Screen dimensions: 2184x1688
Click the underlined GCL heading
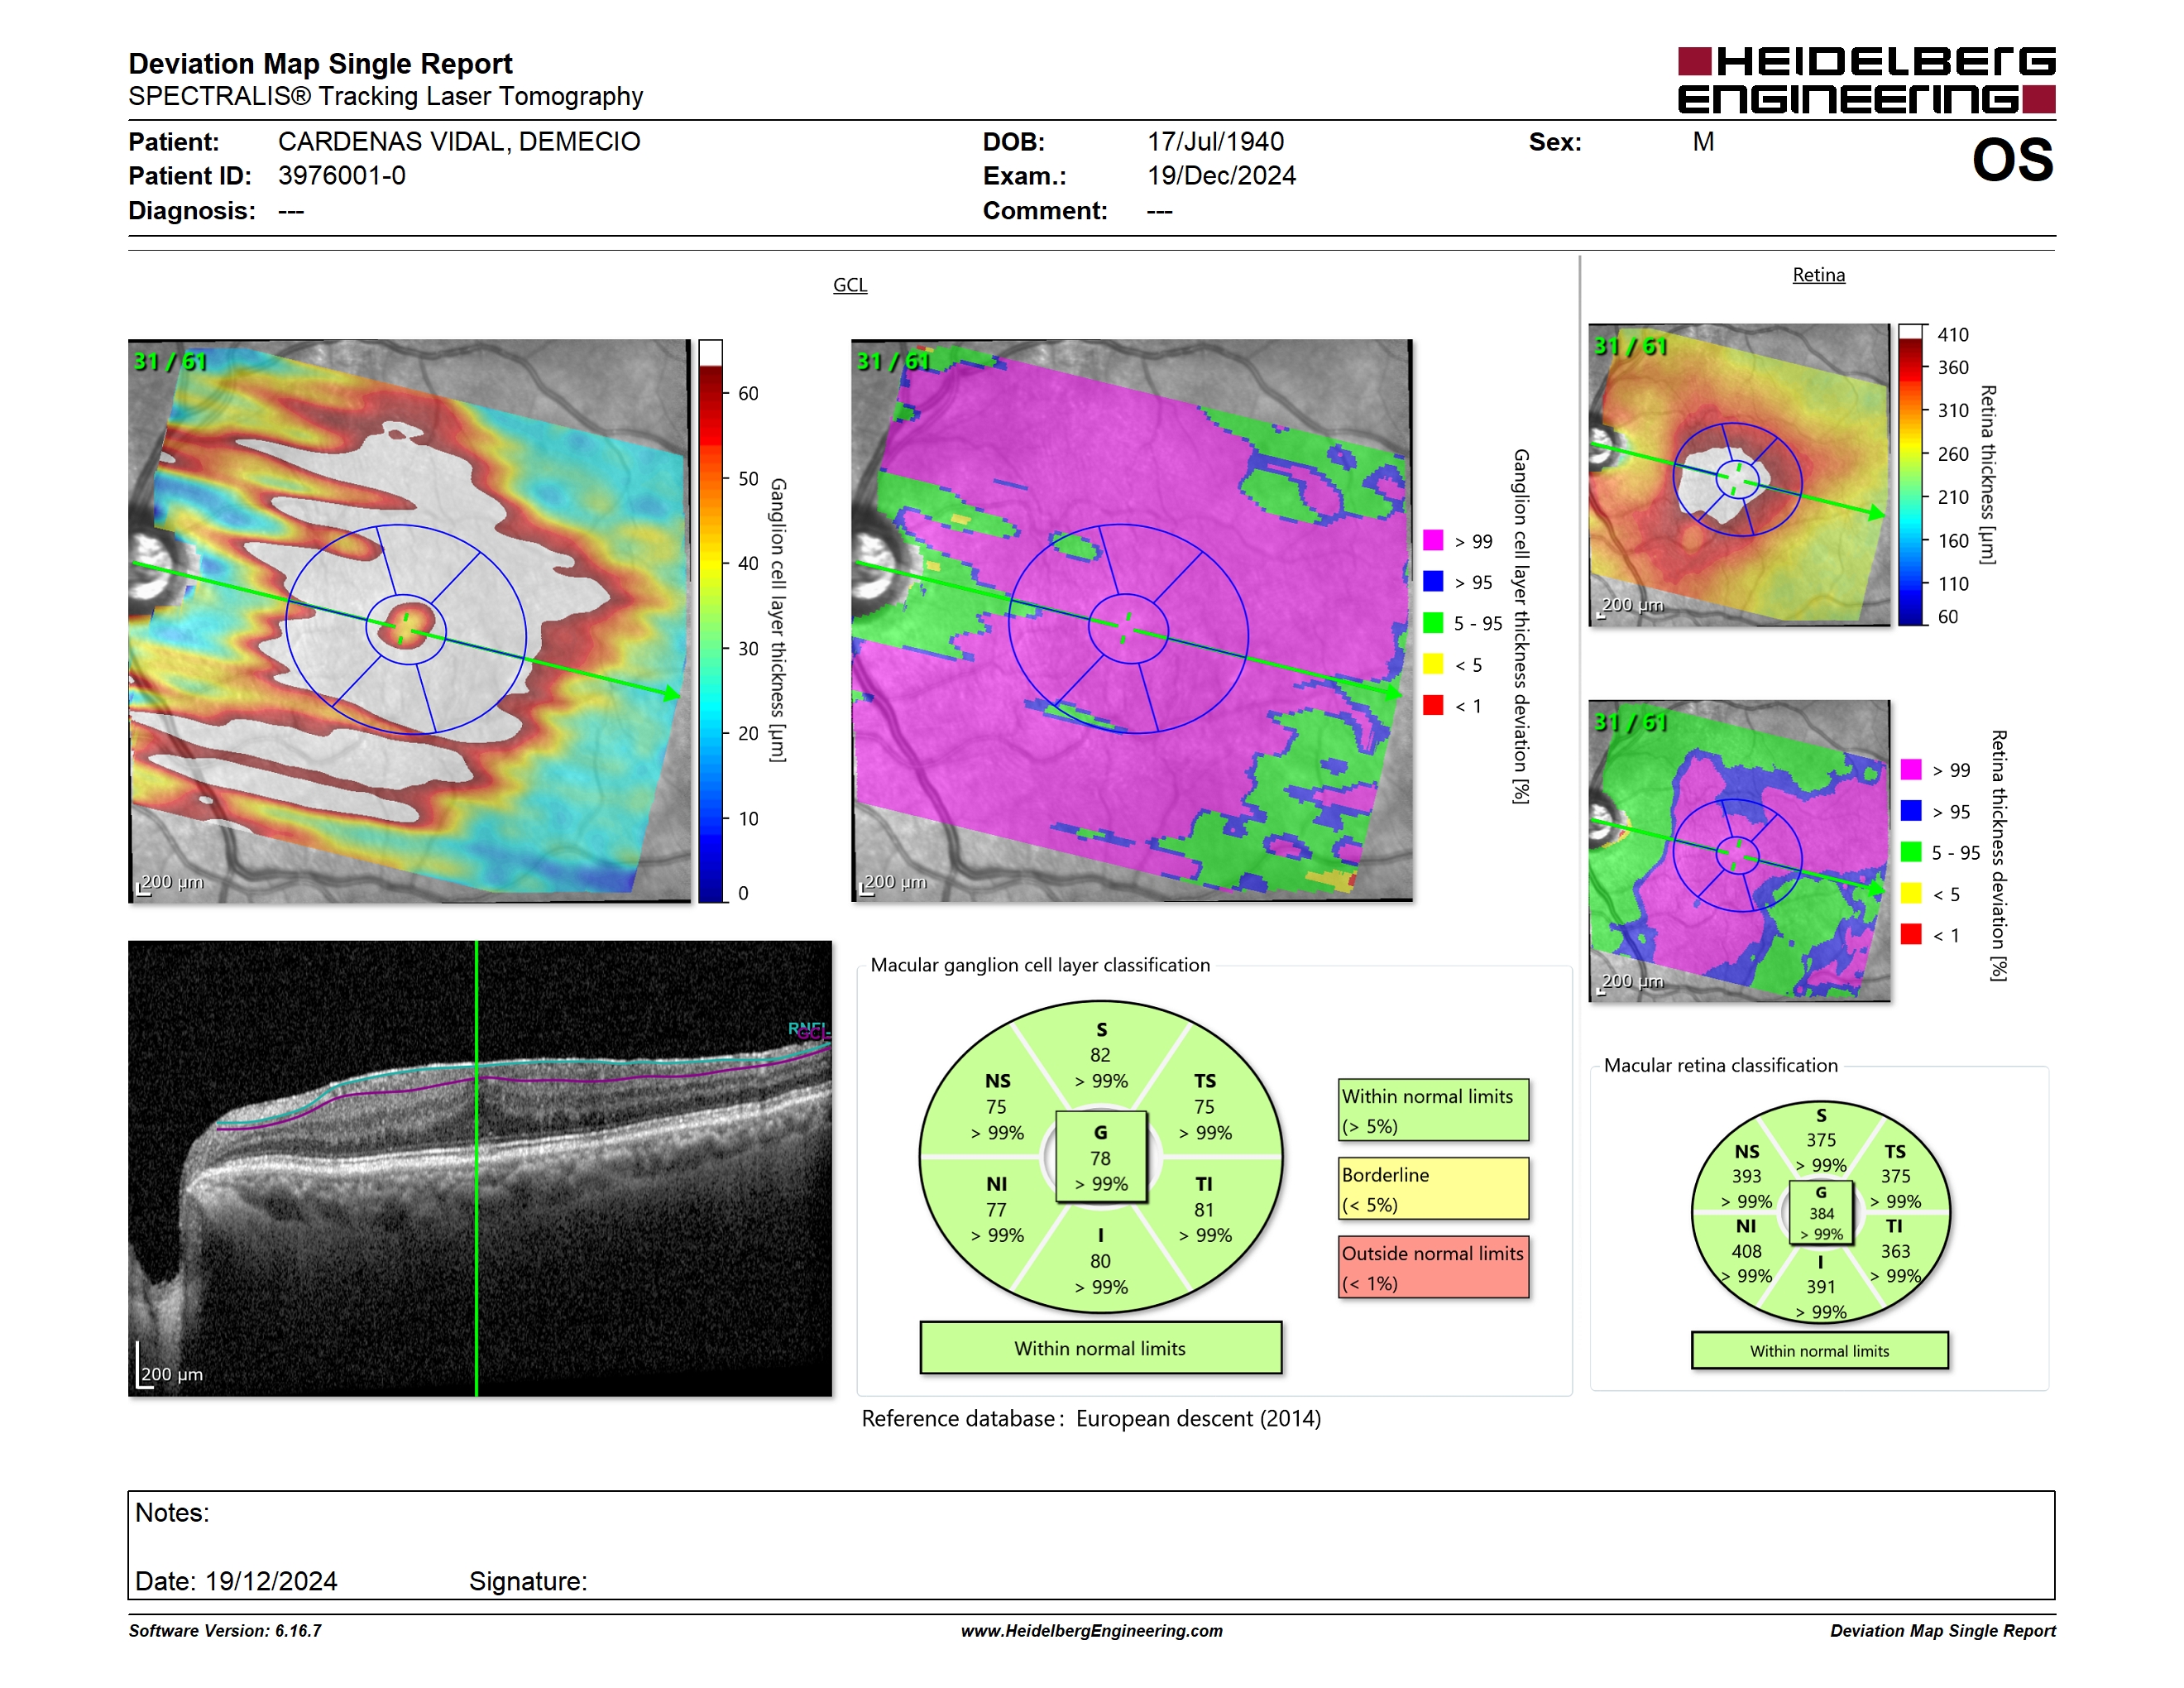coord(850,285)
